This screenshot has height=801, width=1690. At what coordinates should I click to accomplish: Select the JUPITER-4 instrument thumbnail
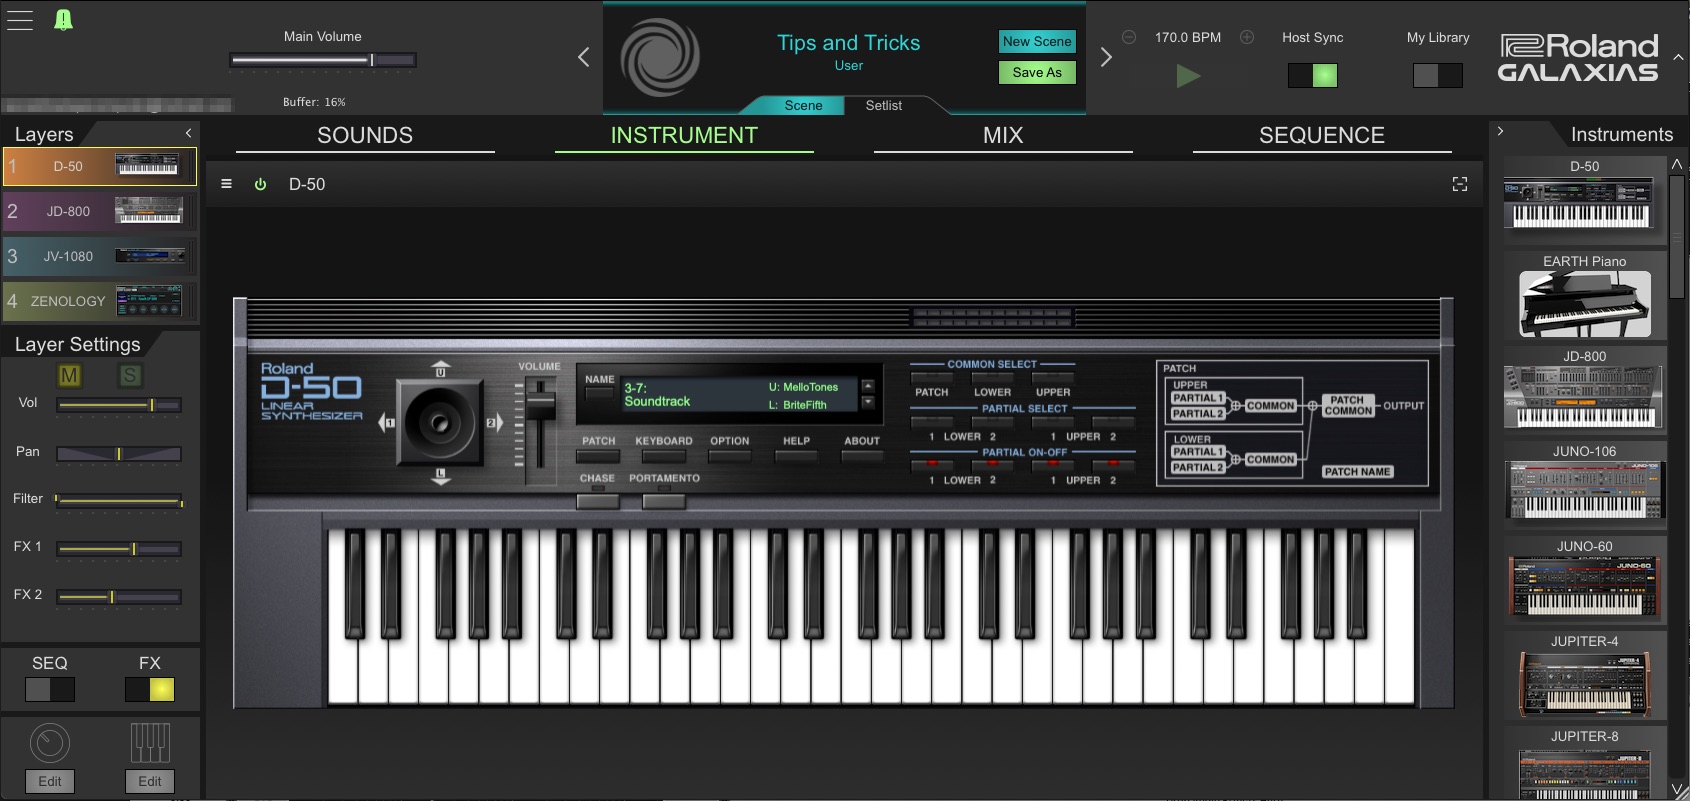[1585, 677]
